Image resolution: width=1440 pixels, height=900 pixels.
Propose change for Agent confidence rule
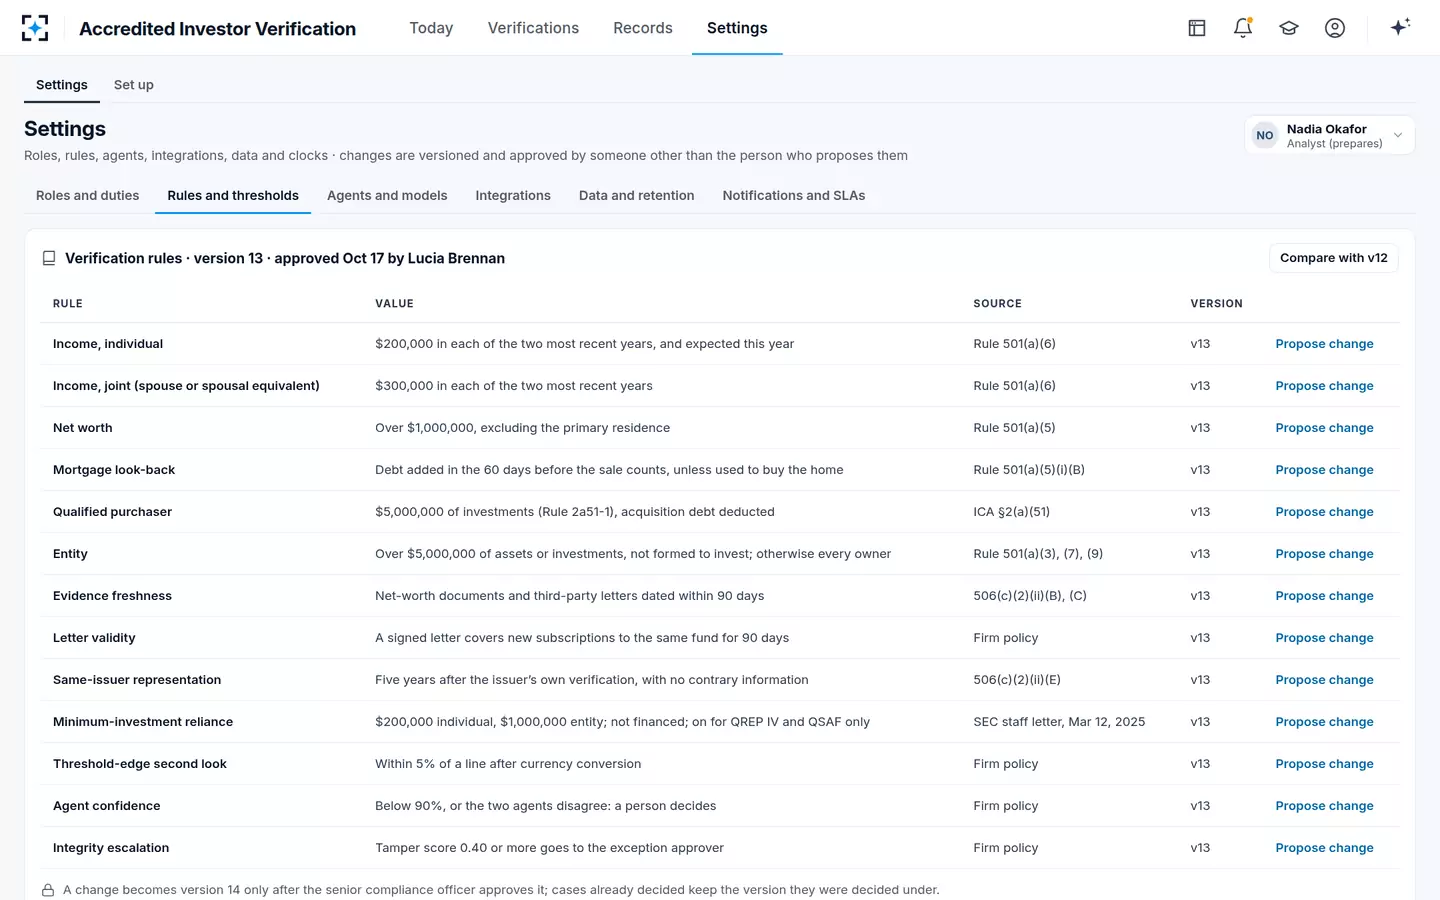pyautogui.click(x=1325, y=806)
